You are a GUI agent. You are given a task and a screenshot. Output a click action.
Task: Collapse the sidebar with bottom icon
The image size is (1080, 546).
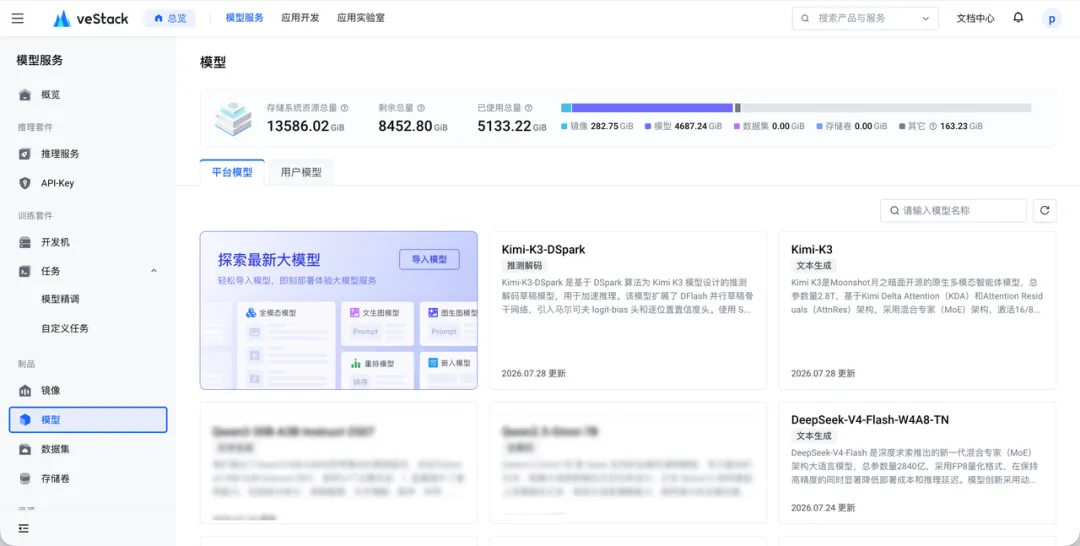(24, 528)
